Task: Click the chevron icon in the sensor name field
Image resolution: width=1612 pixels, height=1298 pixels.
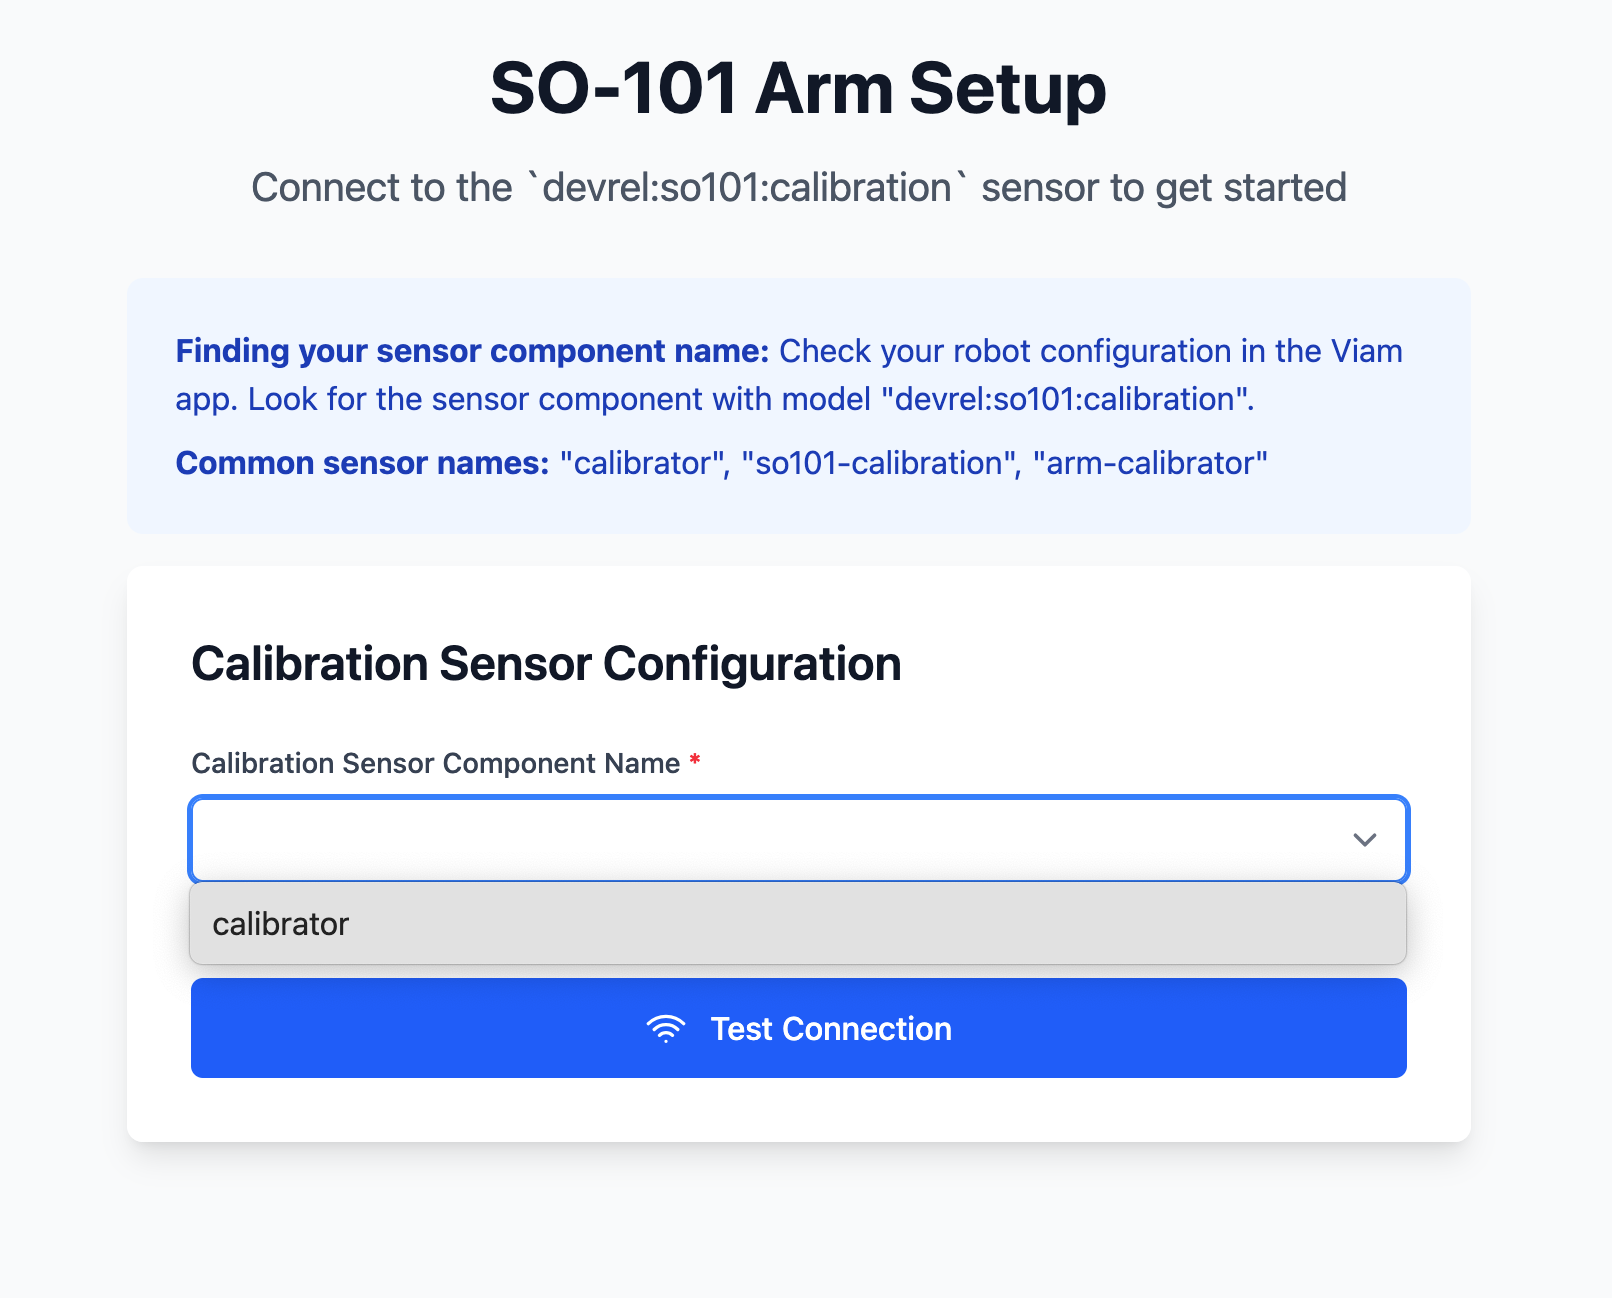Action: coord(1364,840)
